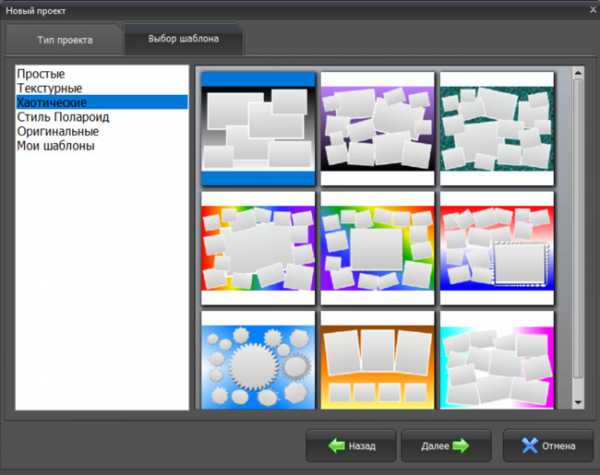Choose the rainbow template with blue squares
This screenshot has height=475, width=600.
(377, 248)
